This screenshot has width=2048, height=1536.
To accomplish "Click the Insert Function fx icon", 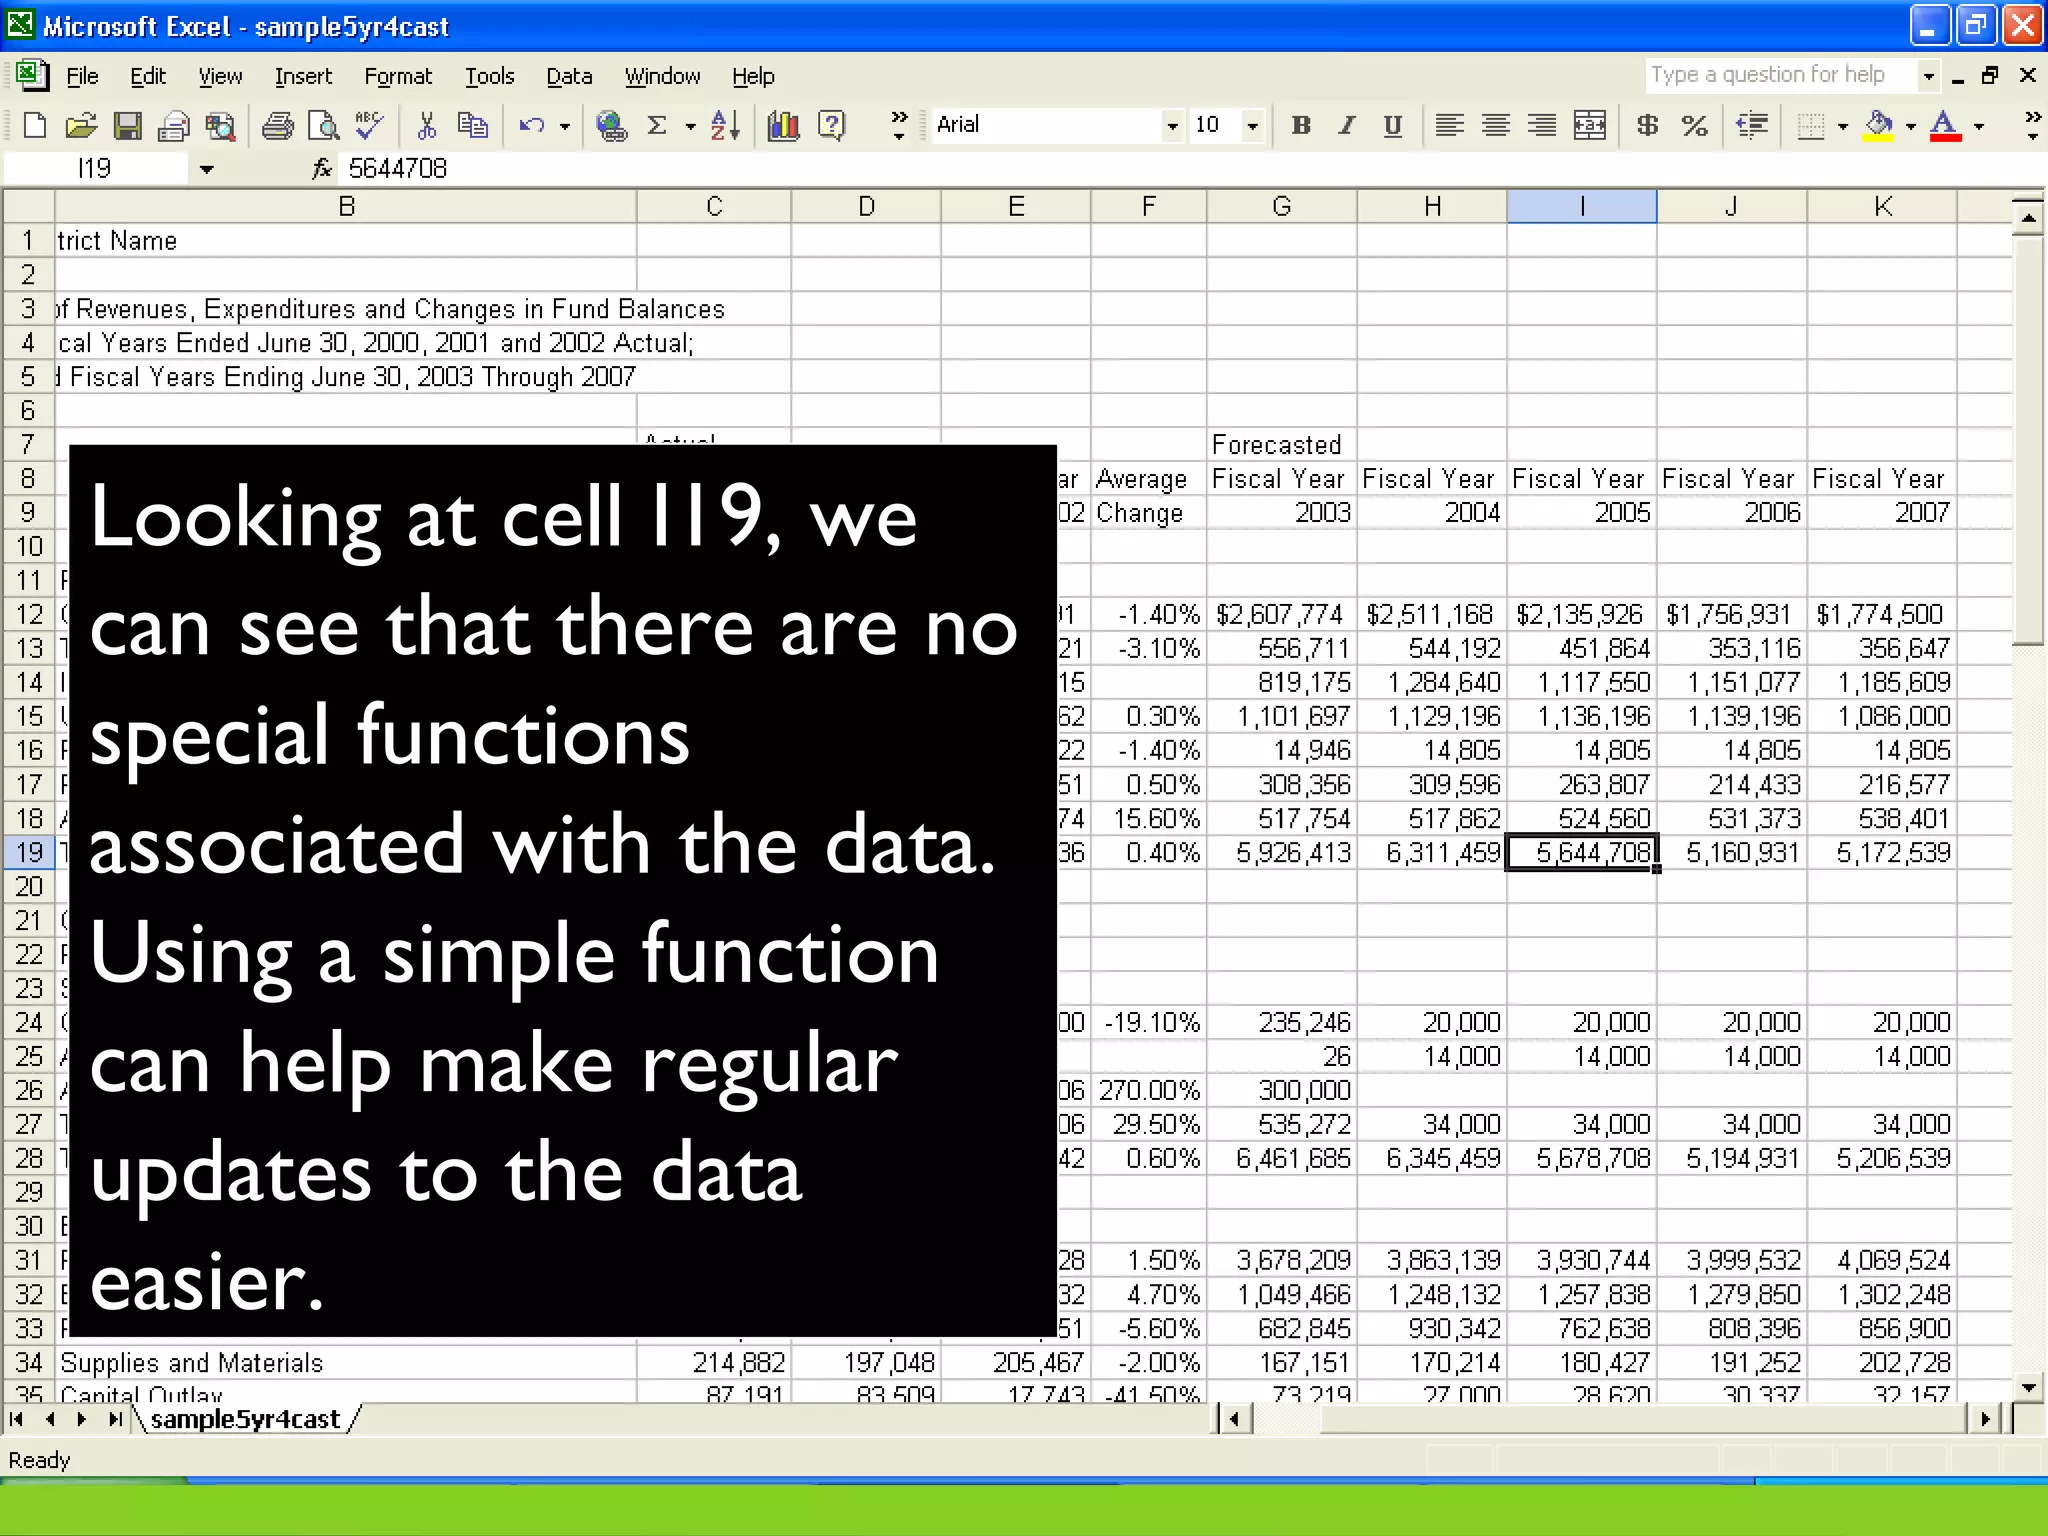I will click(322, 168).
